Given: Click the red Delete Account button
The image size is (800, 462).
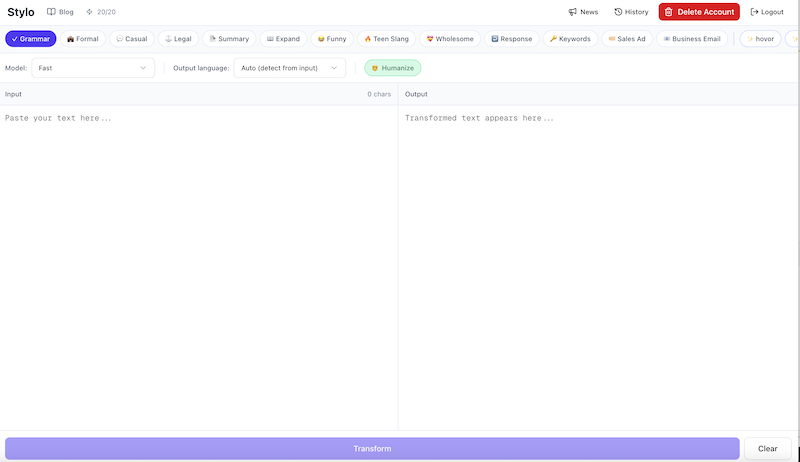Looking at the screenshot, I should coord(699,12).
